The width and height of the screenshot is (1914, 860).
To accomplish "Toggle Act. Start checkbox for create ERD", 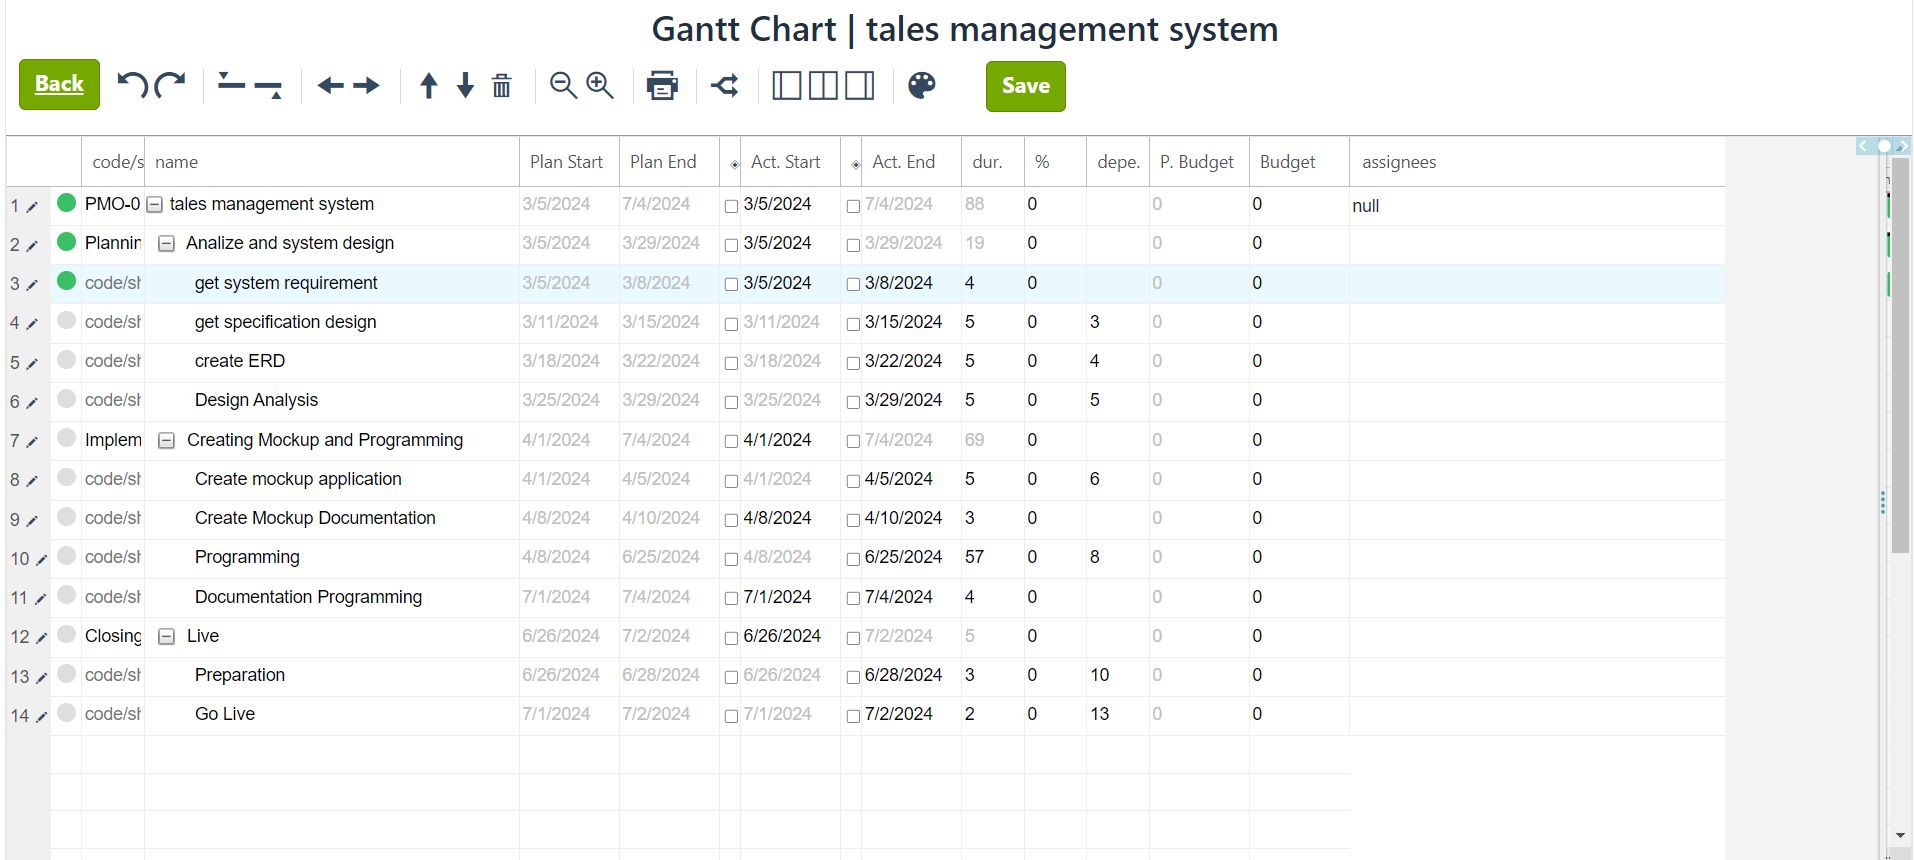I will click(731, 363).
